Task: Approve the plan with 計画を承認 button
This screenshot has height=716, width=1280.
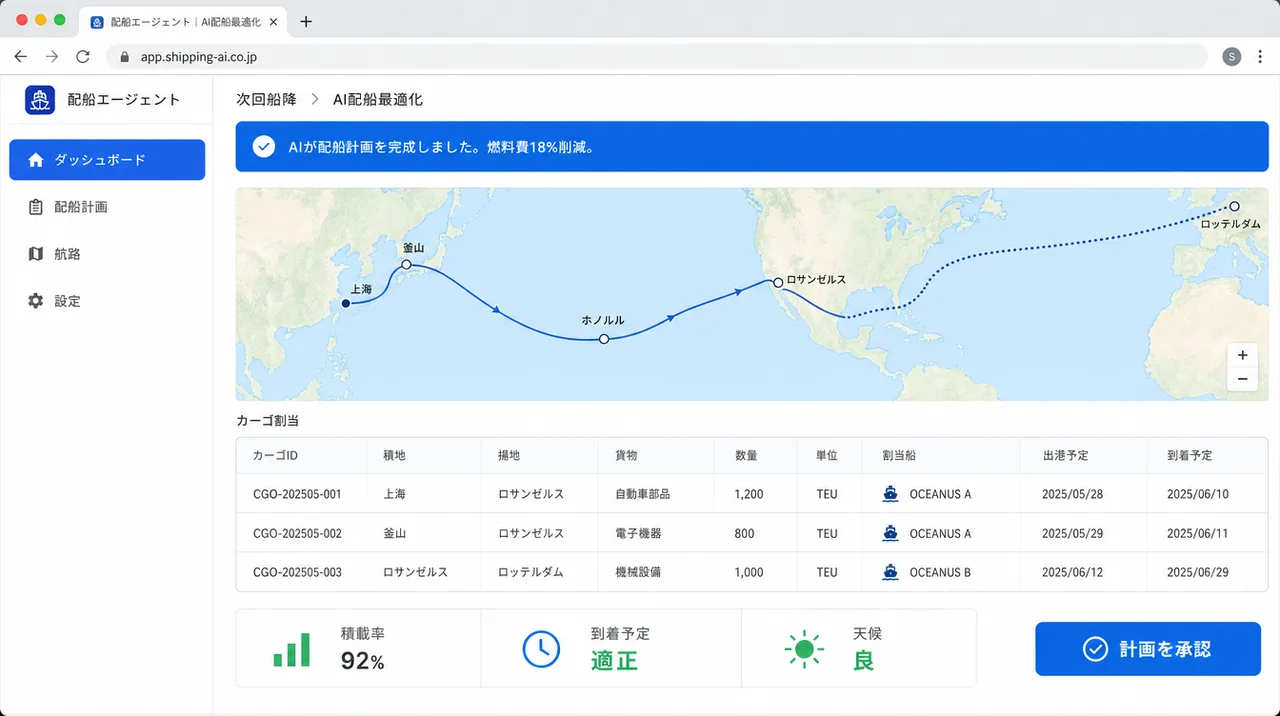Action: (1147, 649)
